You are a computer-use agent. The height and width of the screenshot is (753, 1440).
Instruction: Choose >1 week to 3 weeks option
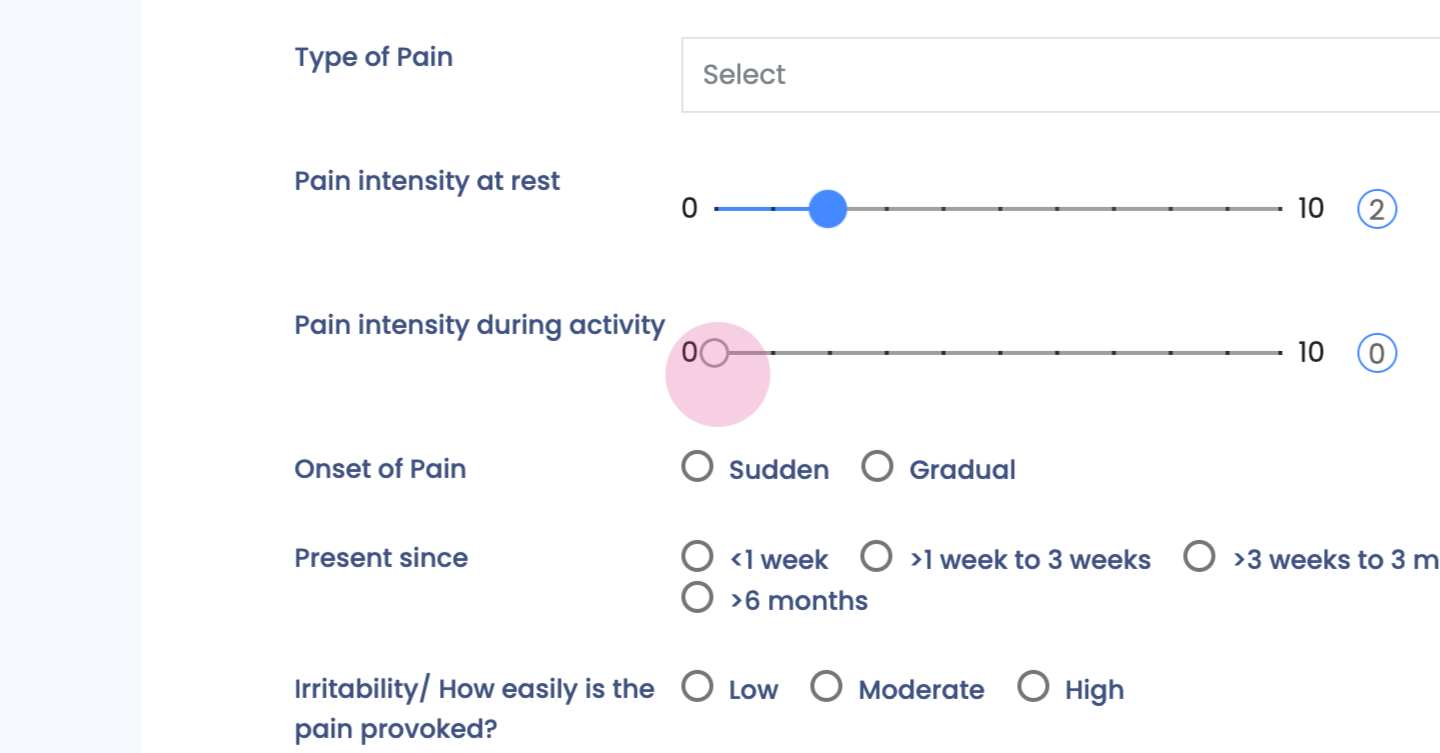point(877,556)
